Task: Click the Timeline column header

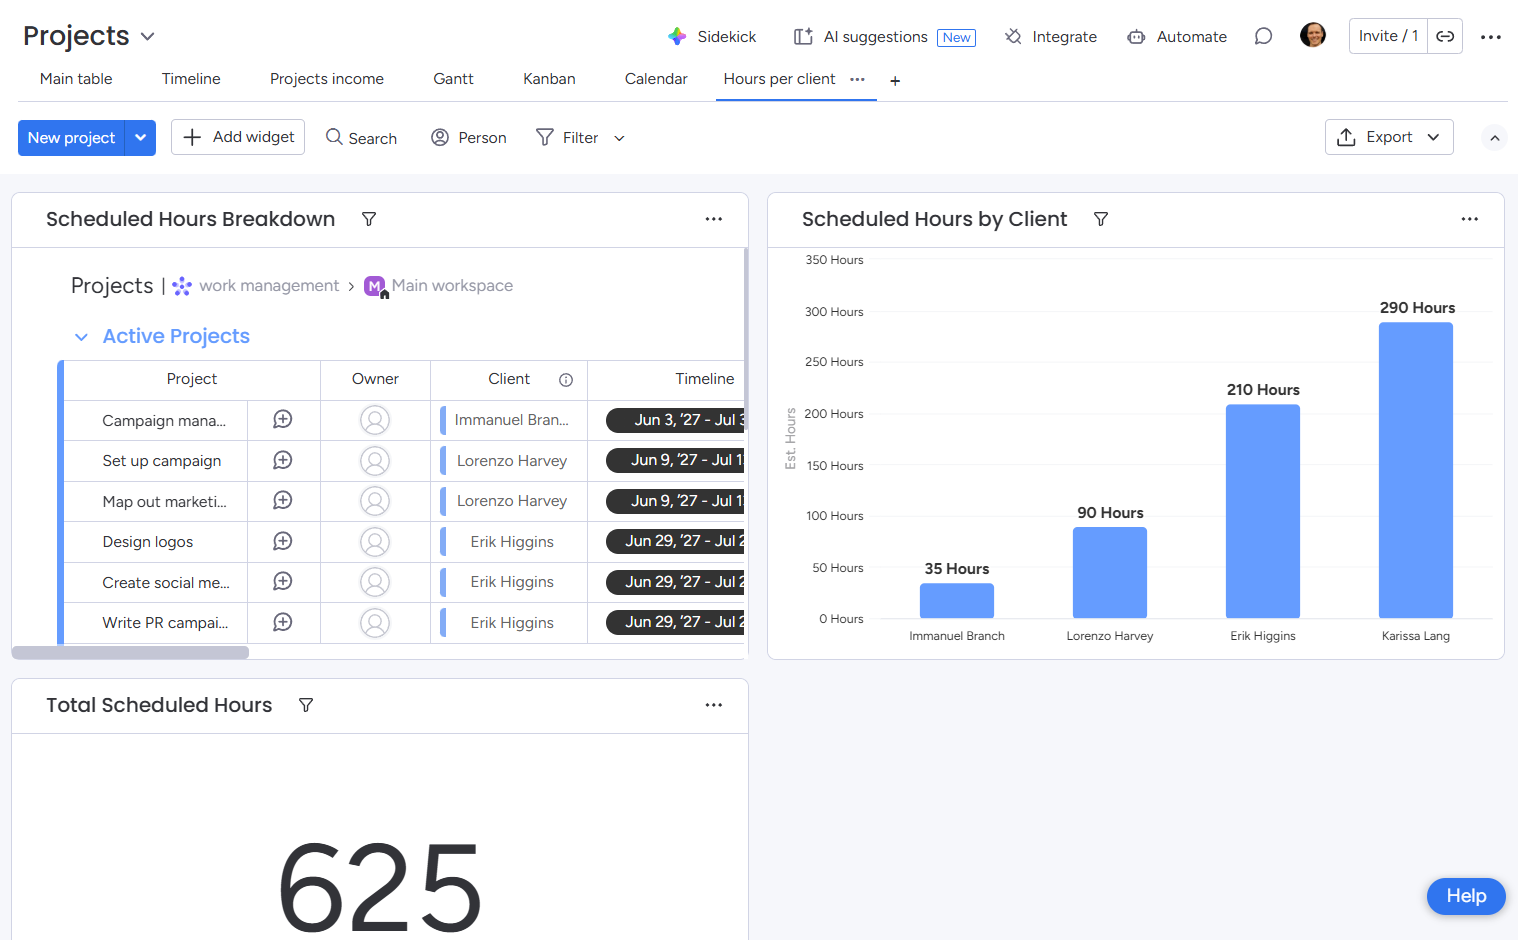Action: point(704,379)
